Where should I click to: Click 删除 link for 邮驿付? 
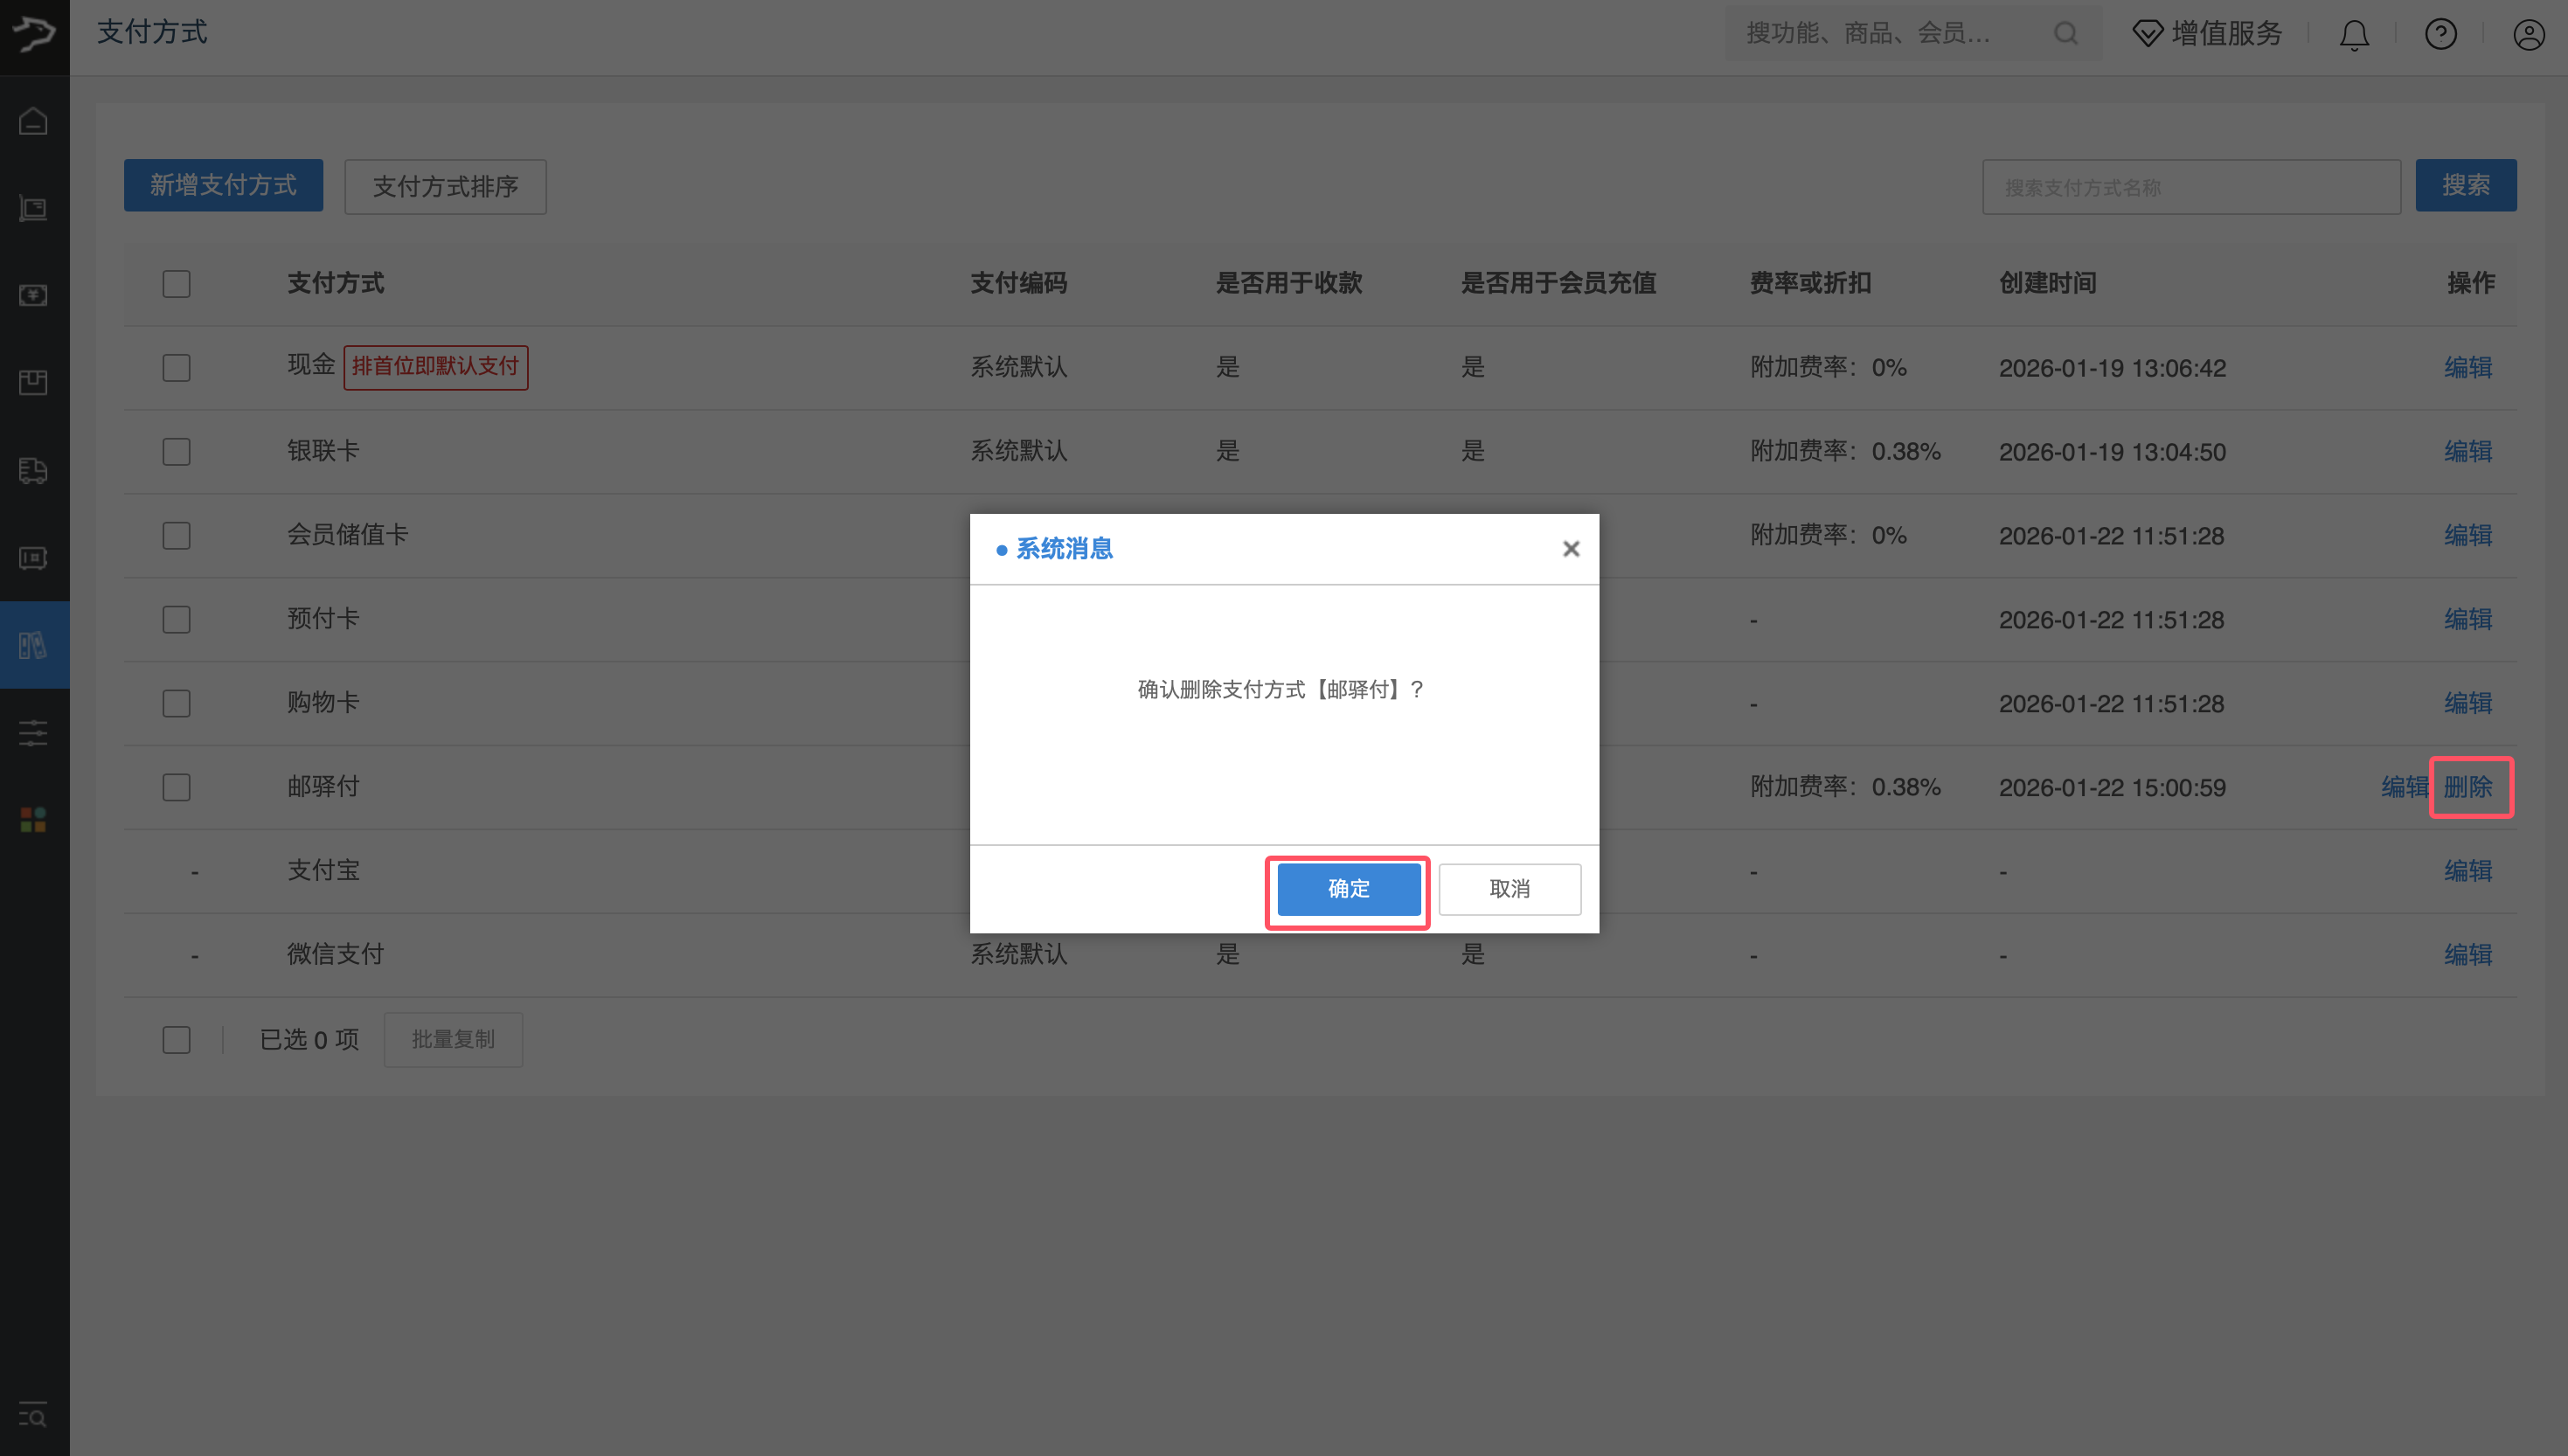tap(2468, 787)
